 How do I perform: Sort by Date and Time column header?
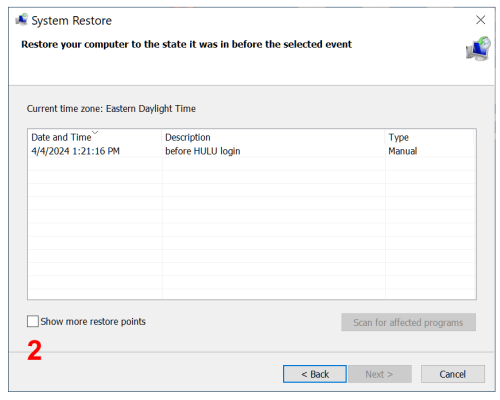61,137
